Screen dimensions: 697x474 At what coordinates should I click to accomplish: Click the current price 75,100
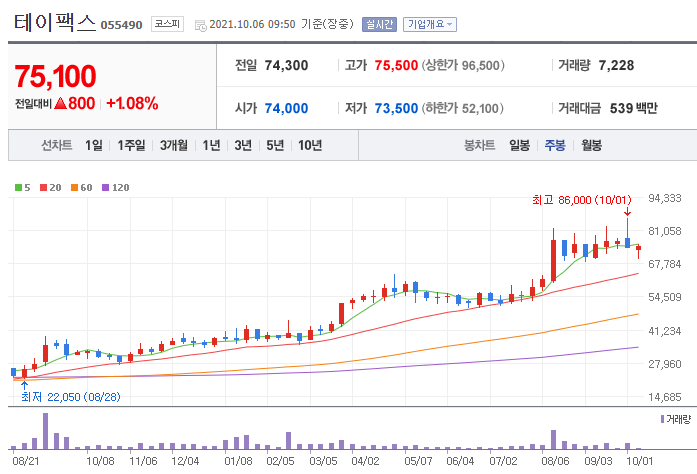click(x=55, y=76)
